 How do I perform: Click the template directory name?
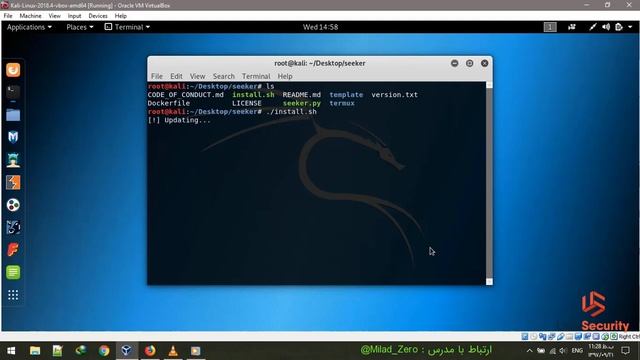click(346, 95)
